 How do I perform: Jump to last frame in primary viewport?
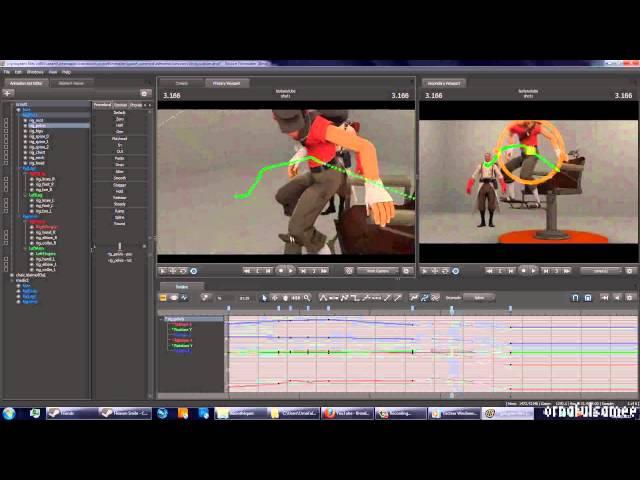coord(324,271)
